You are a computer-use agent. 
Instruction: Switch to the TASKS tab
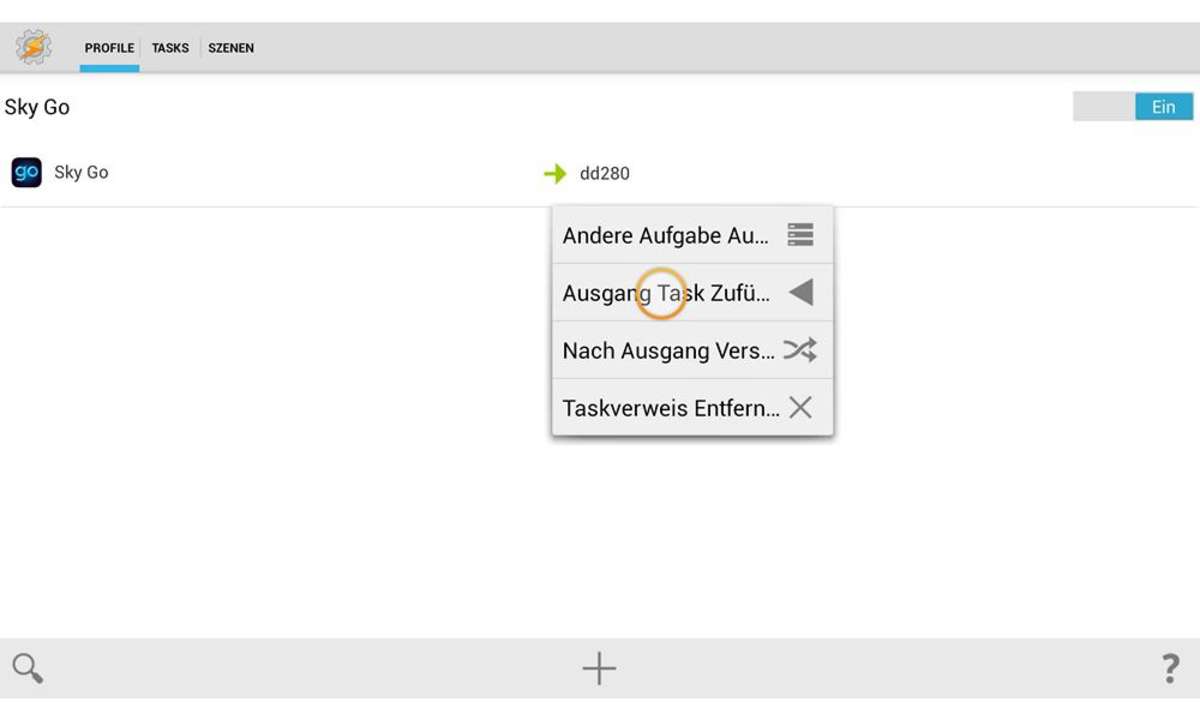coord(170,48)
